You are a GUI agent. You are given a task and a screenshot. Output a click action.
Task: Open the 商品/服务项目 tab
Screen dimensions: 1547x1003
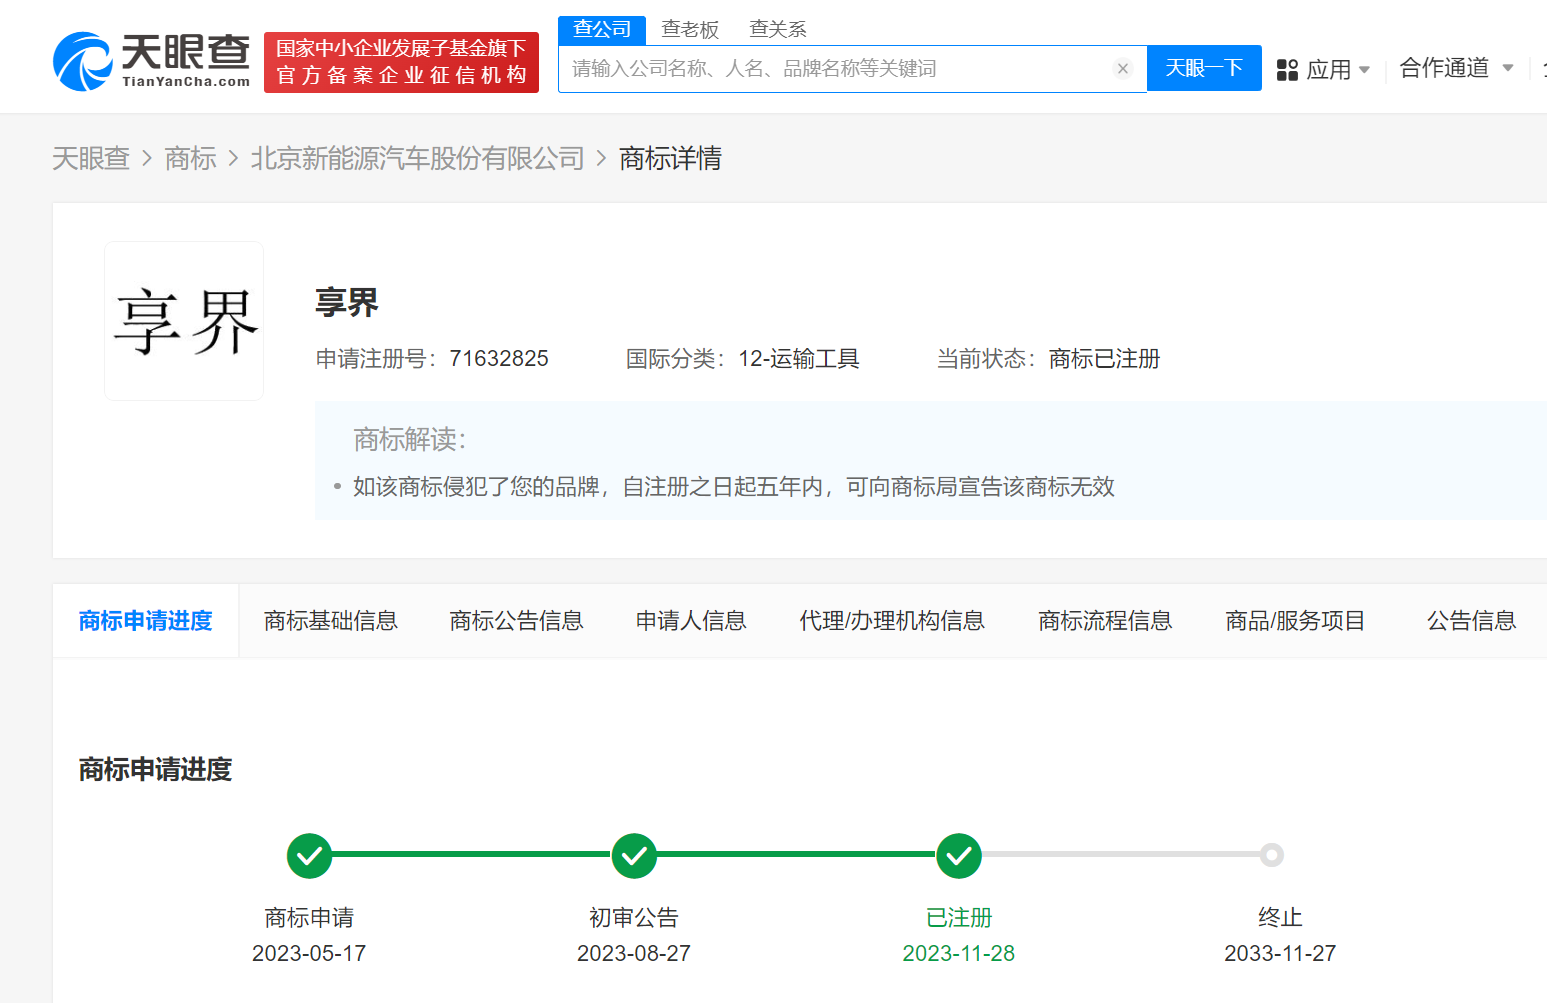pos(1295,620)
